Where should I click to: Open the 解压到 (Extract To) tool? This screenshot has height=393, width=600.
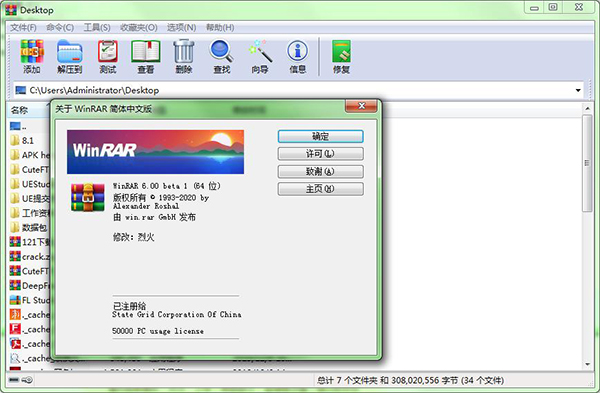click(70, 57)
